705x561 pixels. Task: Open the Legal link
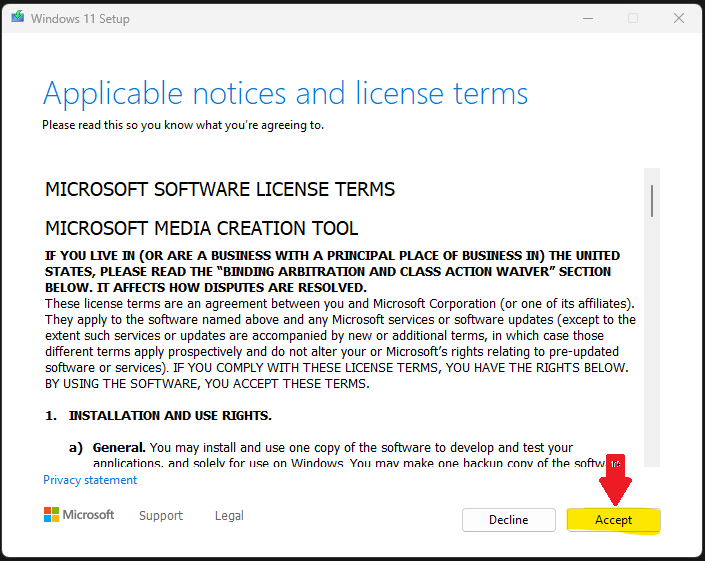point(229,515)
